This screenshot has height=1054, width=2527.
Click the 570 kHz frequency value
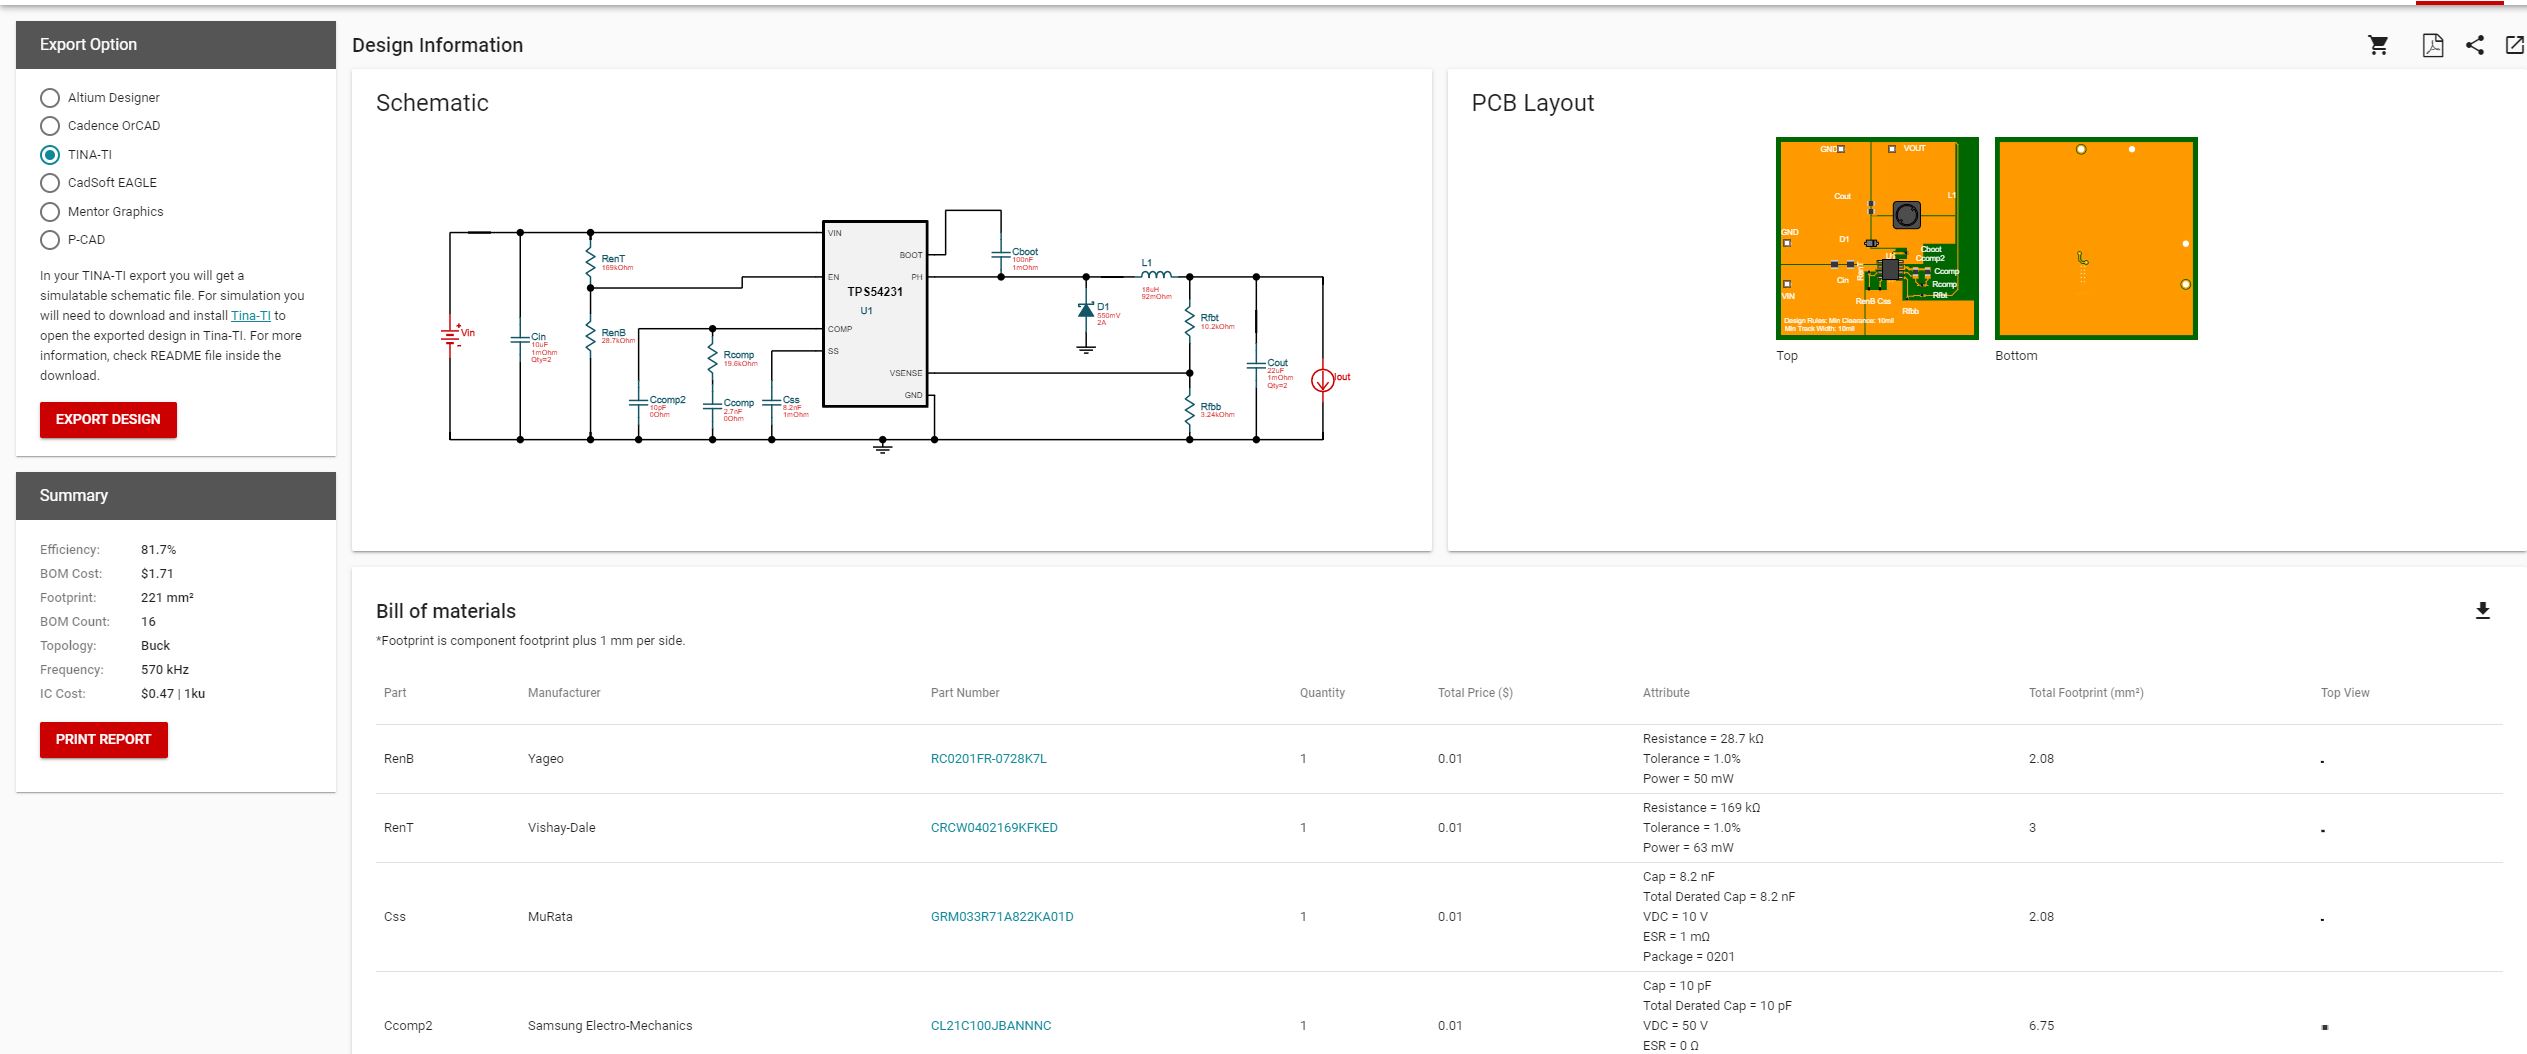point(165,670)
